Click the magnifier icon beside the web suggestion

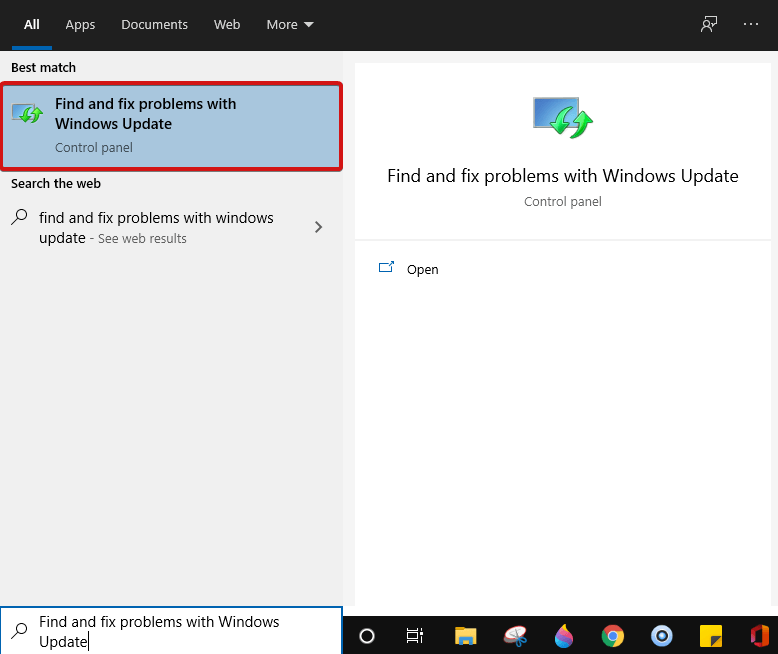pyautogui.click(x=19, y=217)
